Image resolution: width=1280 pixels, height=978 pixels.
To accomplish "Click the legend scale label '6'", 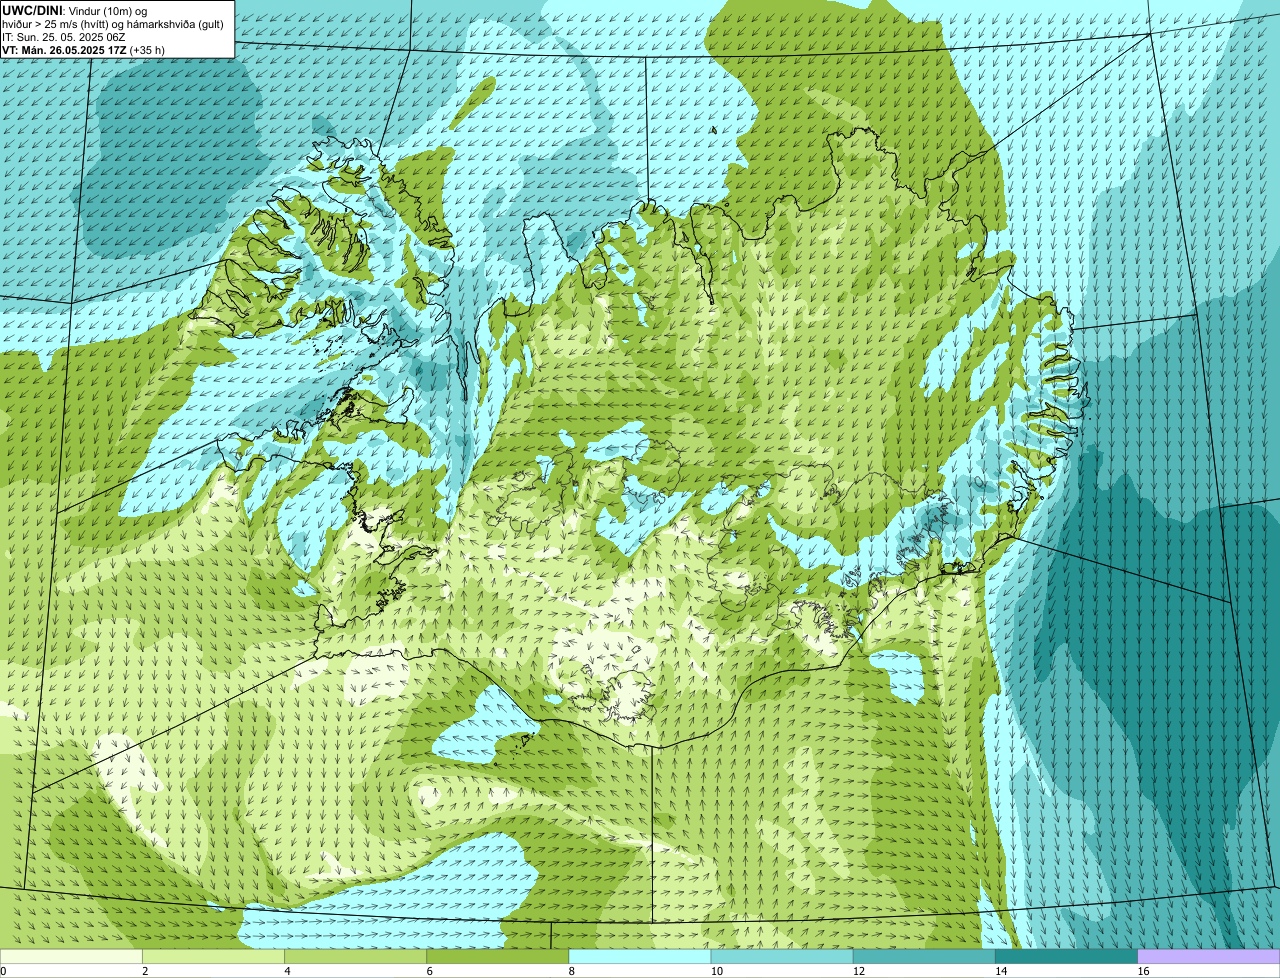I will click(430, 971).
